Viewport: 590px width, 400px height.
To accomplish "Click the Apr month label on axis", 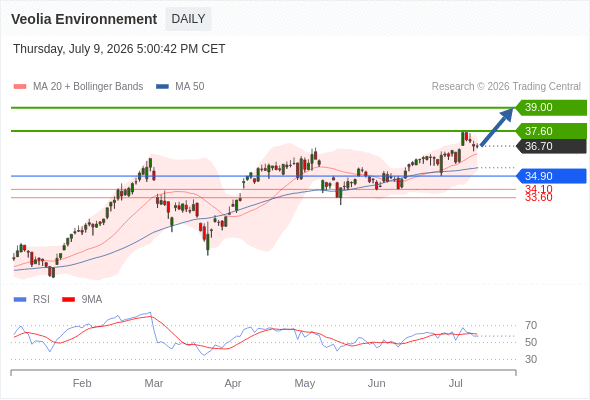I will click(x=233, y=383).
